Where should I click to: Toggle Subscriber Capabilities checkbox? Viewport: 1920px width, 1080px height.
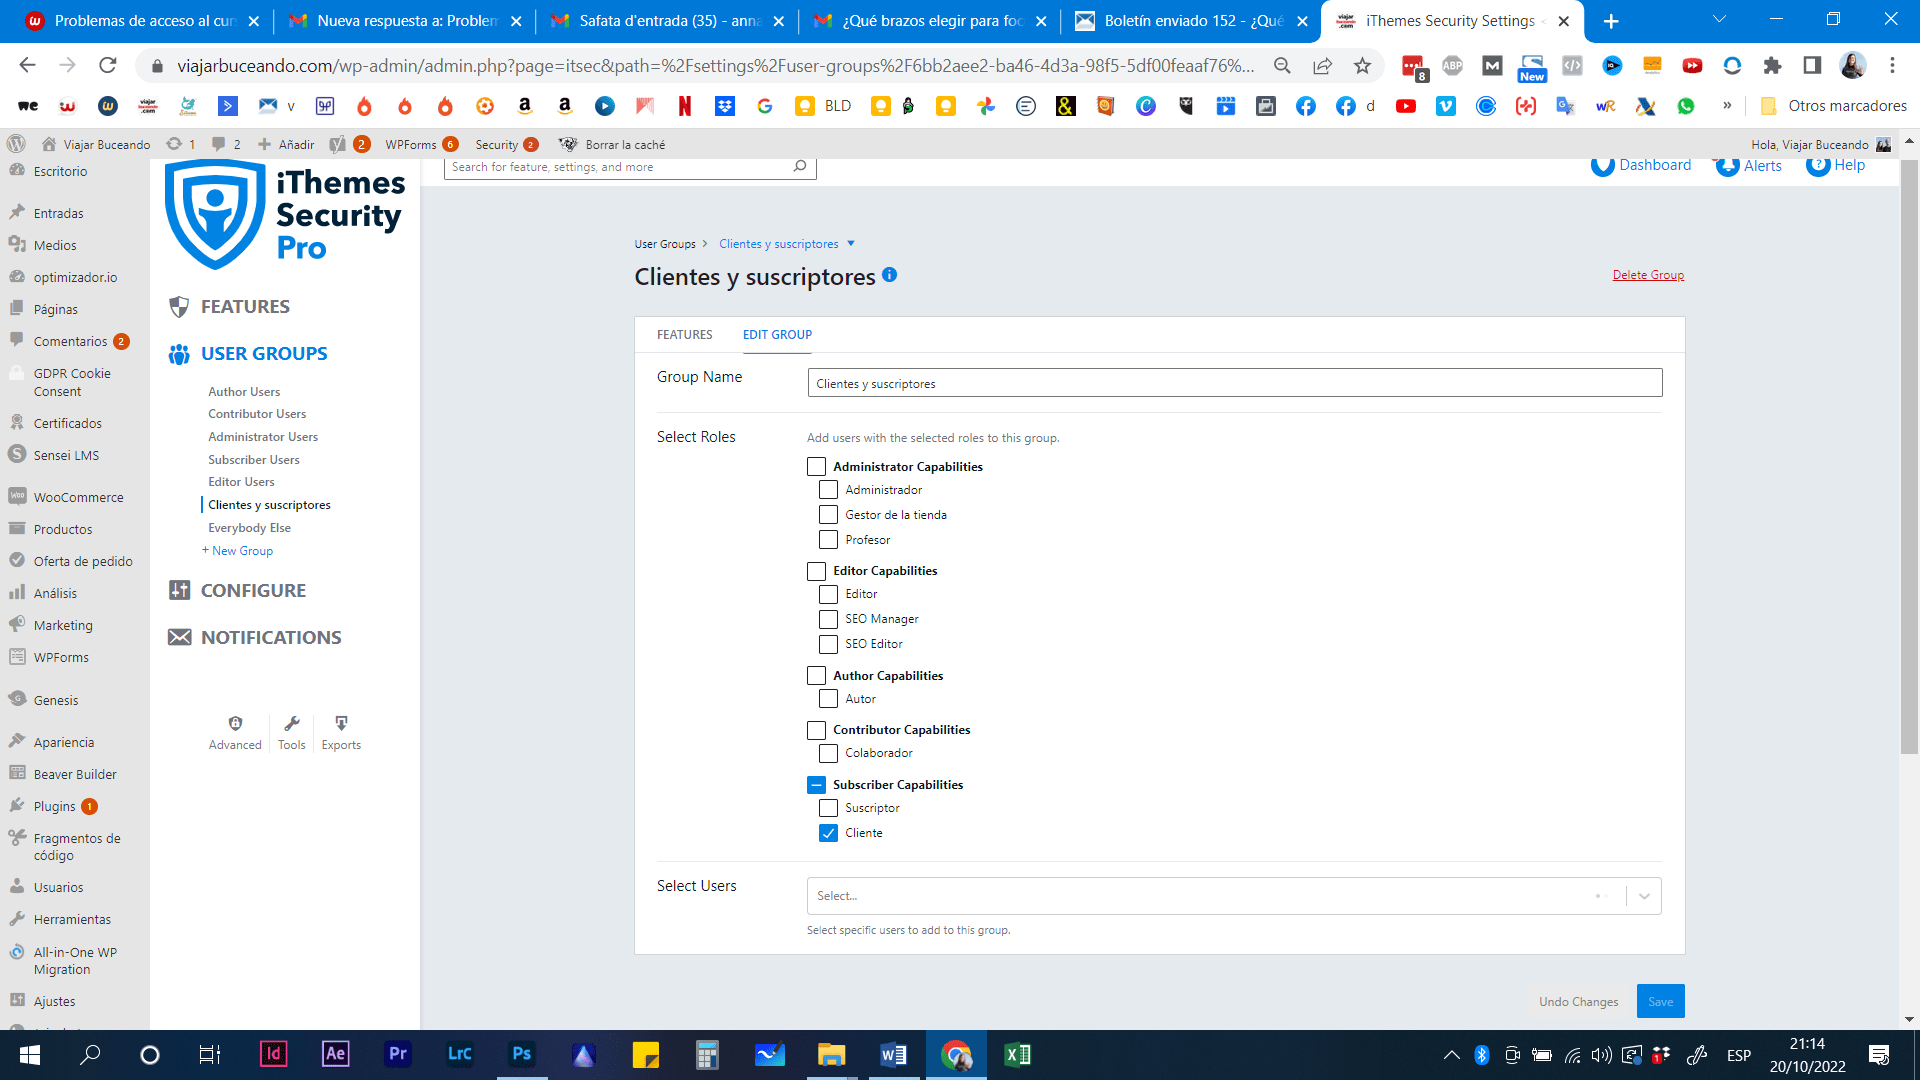click(x=817, y=785)
